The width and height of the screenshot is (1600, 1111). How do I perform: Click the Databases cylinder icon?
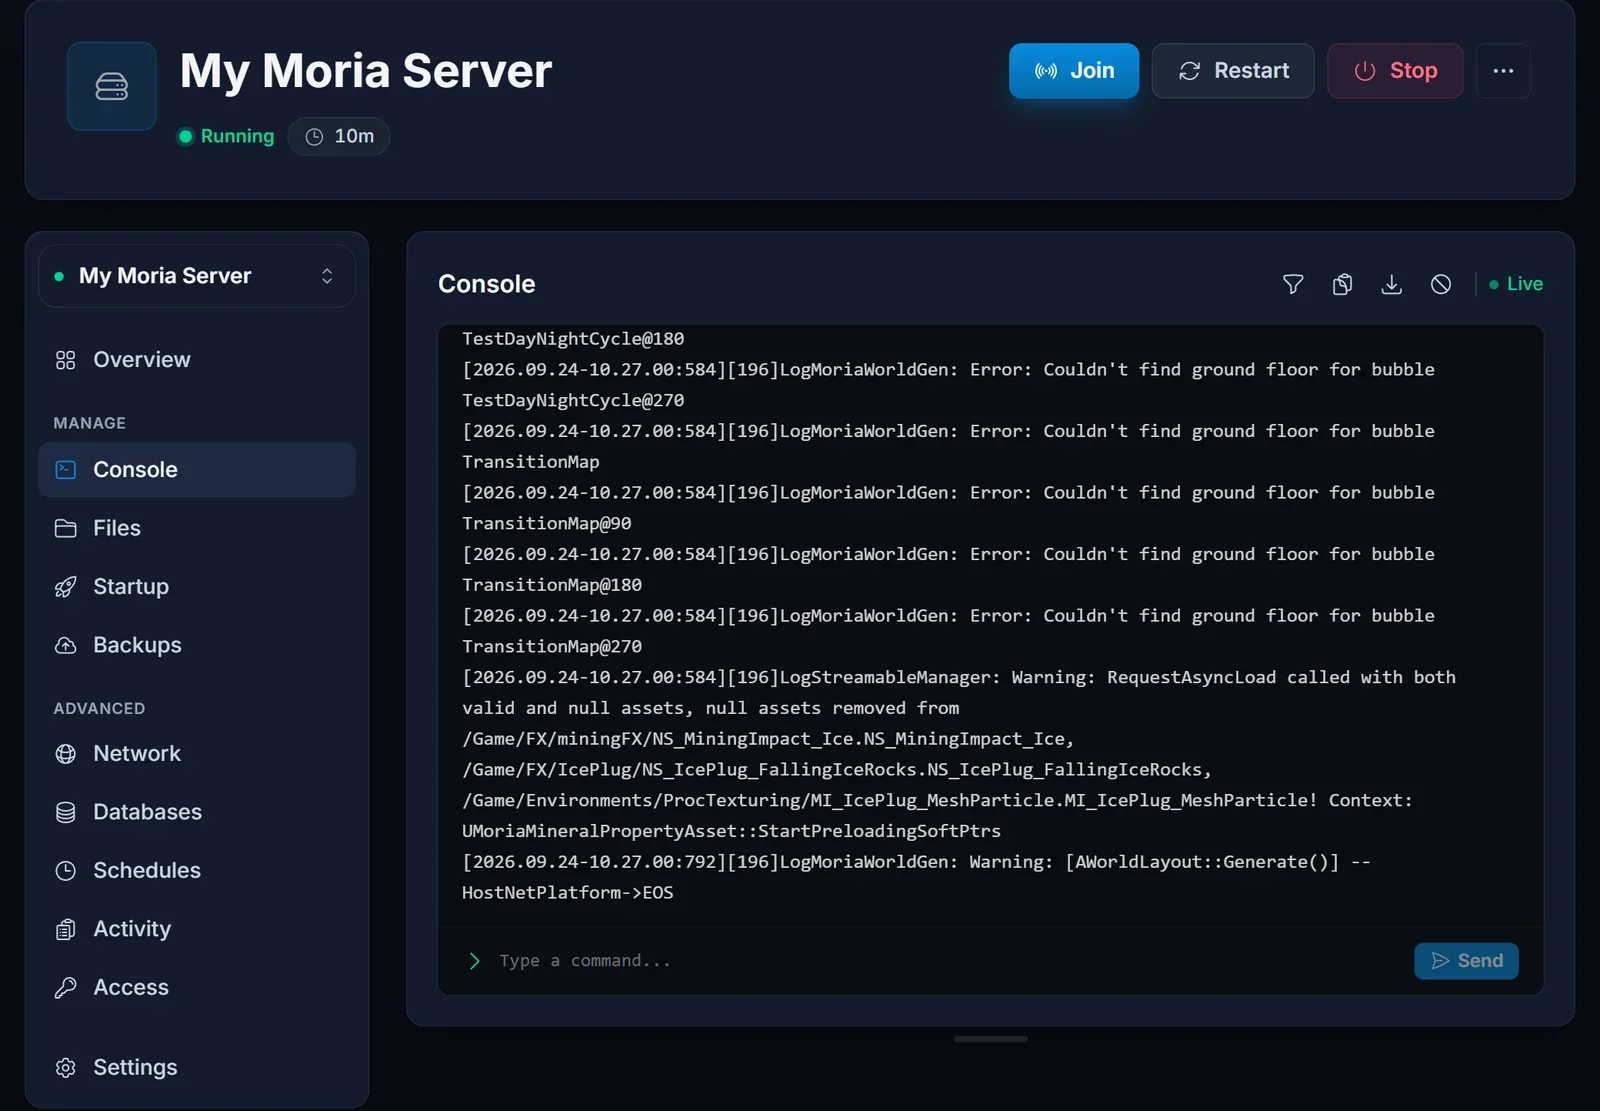pos(66,812)
